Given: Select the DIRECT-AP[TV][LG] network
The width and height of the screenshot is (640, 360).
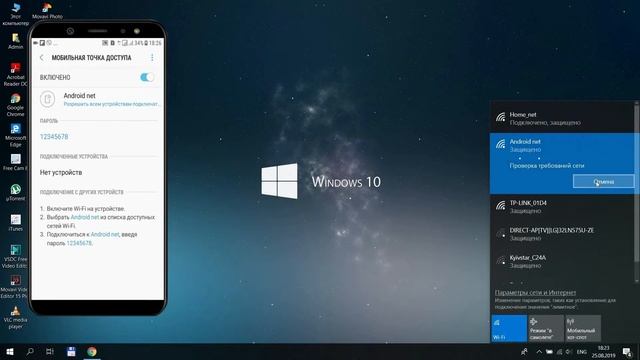Looking at the screenshot, I should click(562, 234).
